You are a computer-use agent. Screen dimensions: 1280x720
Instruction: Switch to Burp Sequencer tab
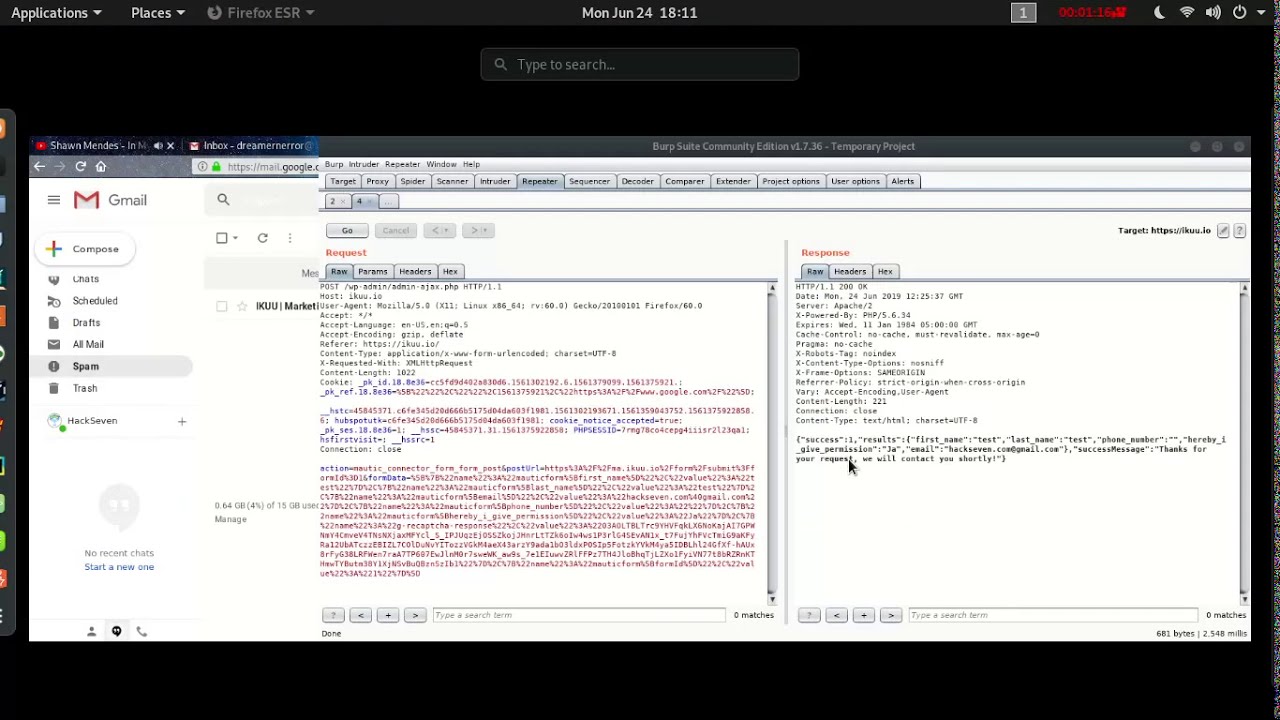[x=589, y=182]
